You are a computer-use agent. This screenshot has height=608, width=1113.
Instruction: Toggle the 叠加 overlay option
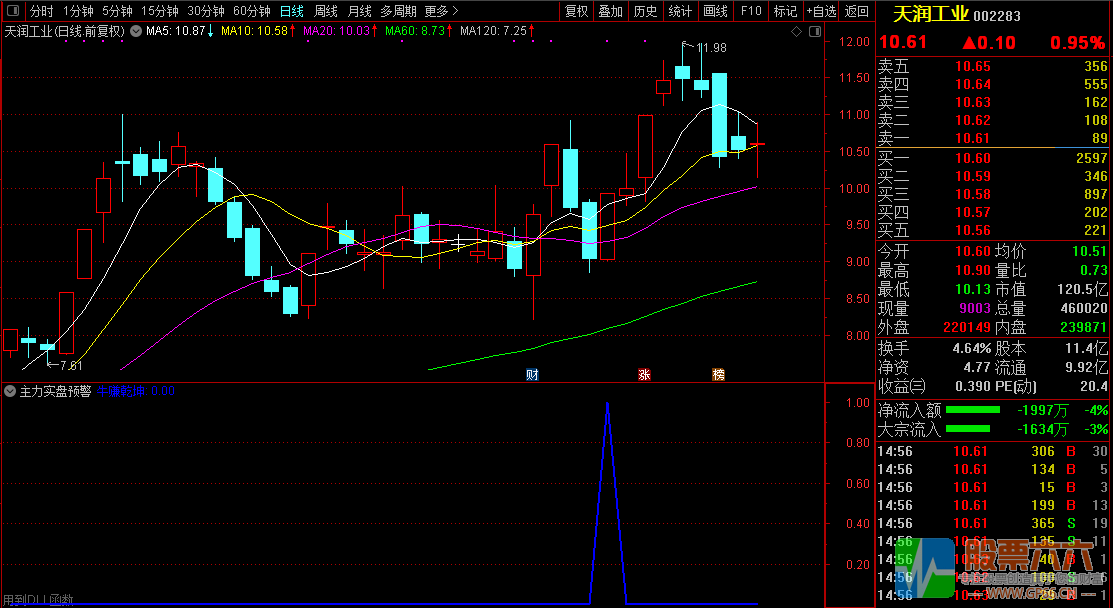(x=610, y=11)
